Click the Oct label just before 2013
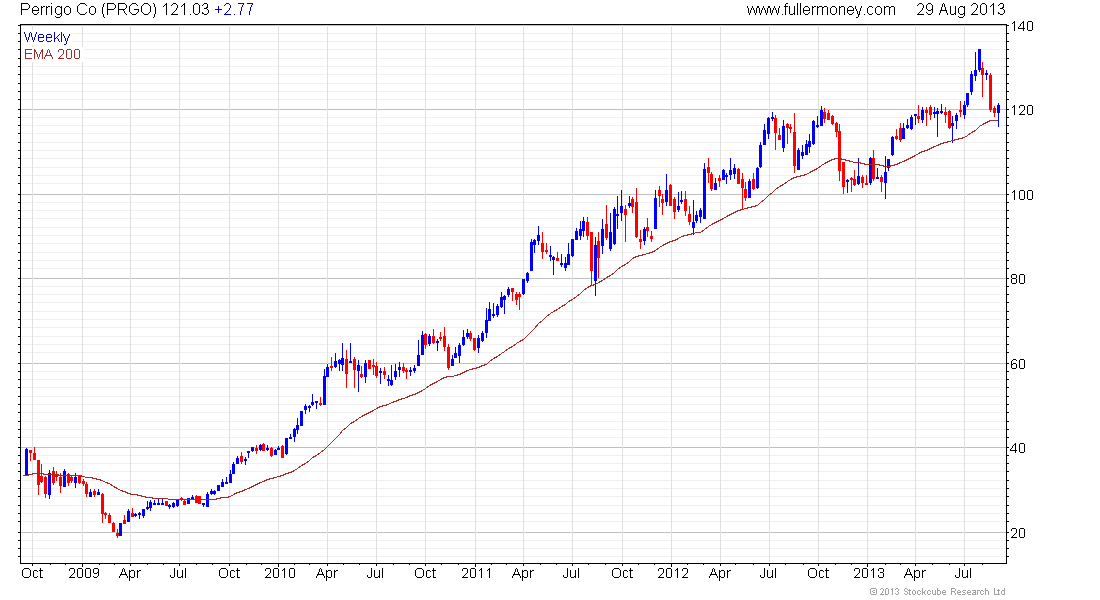This screenshot has height=600, width=1100. click(818, 573)
